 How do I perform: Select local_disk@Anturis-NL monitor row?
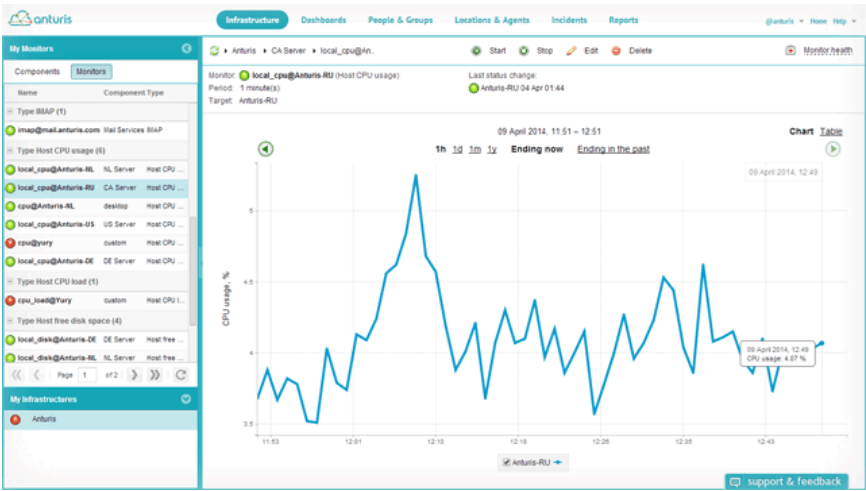tap(96, 357)
